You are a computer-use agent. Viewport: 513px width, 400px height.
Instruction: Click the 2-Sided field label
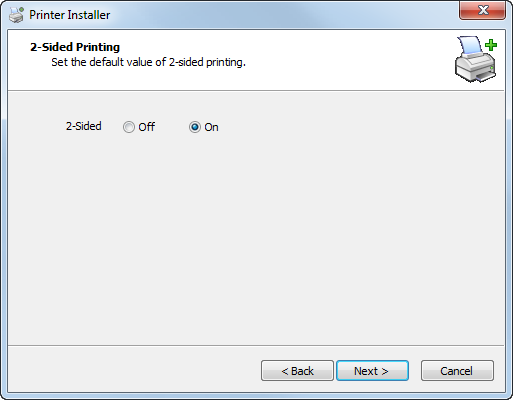[x=83, y=126]
